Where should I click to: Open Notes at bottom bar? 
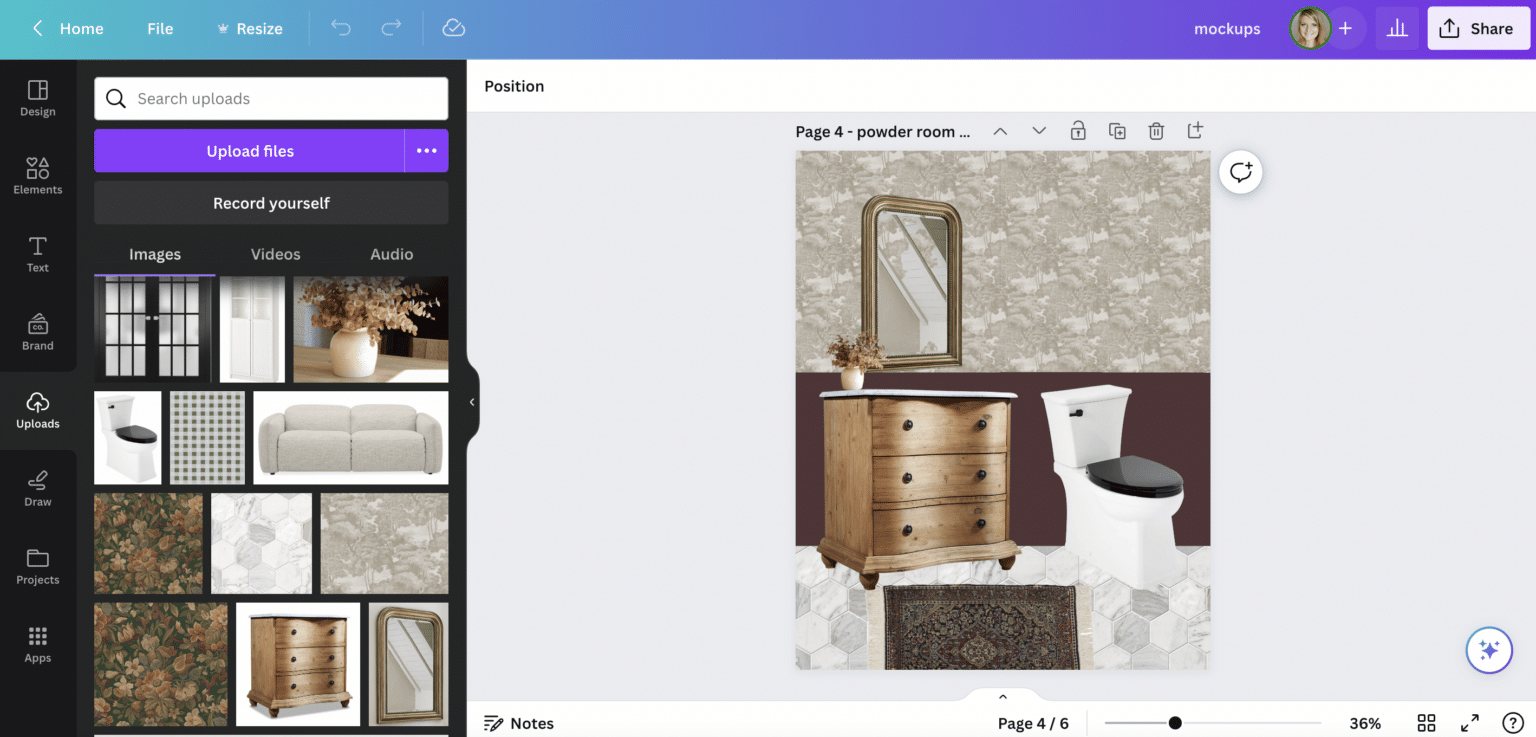(519, 723)
